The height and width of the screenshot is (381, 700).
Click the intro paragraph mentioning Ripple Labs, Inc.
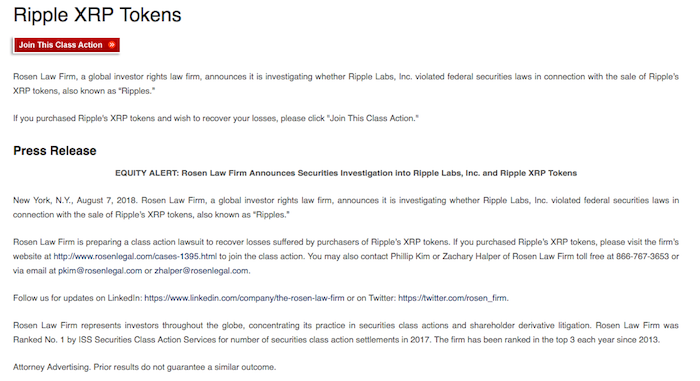(346, 84)
